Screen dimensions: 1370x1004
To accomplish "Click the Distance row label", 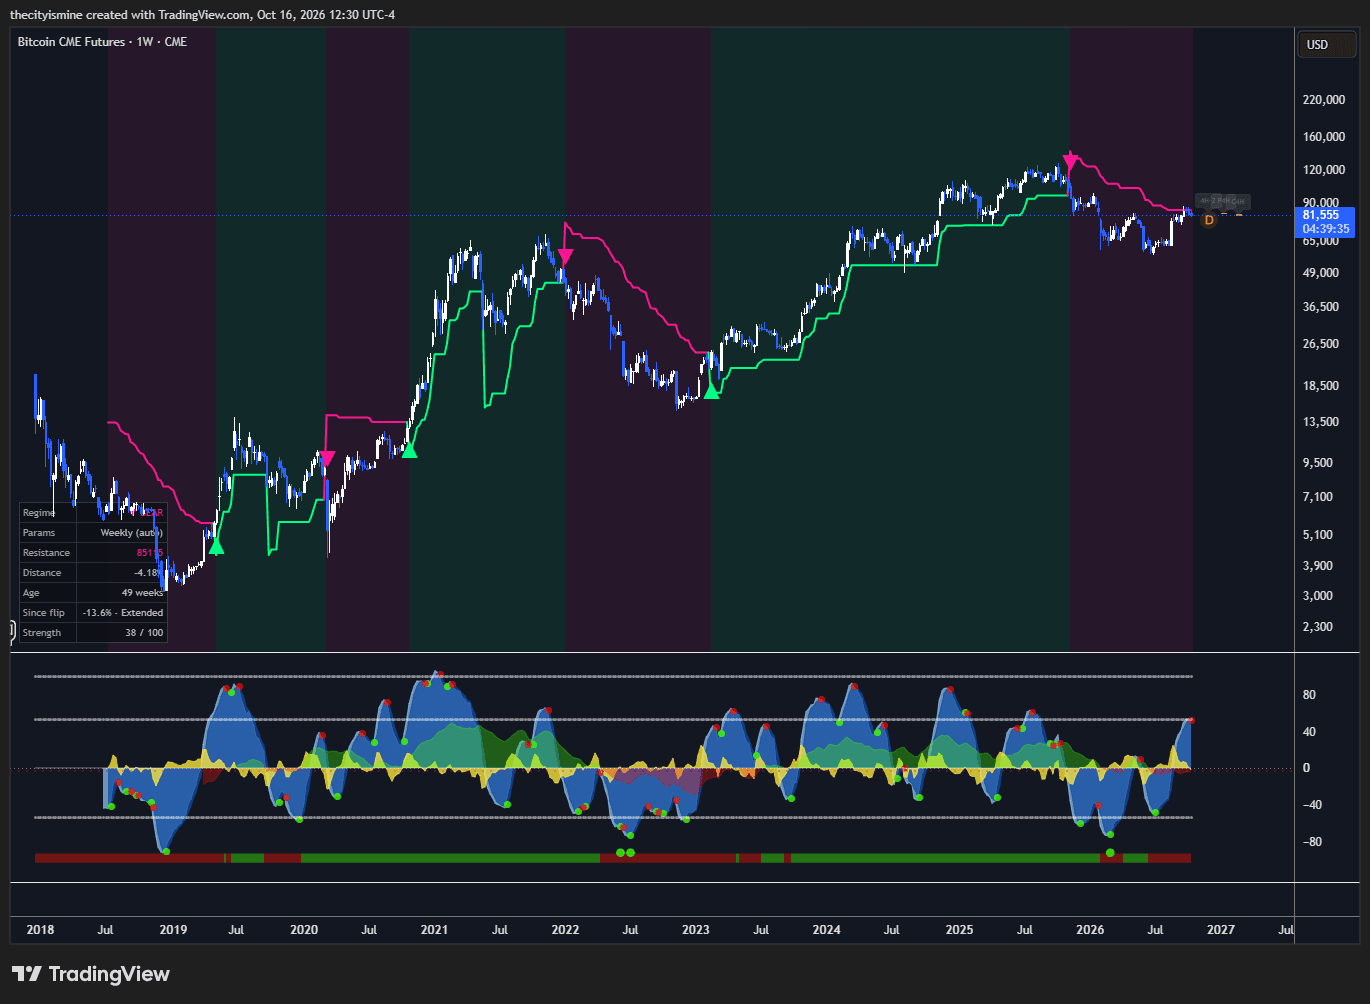I will pyautogui.click(x=42, y=573).
